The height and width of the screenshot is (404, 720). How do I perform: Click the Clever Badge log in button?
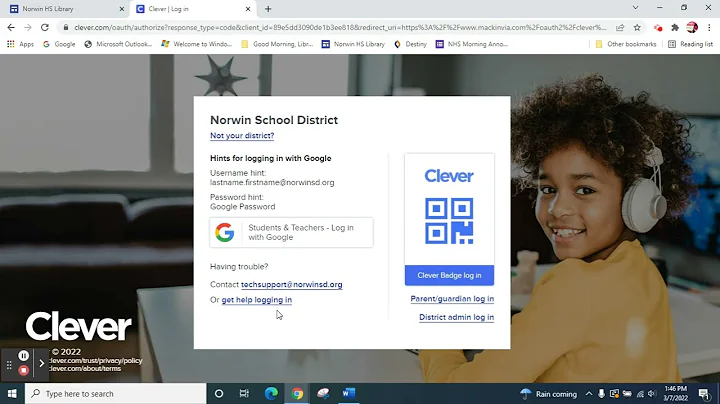(450, 275)
